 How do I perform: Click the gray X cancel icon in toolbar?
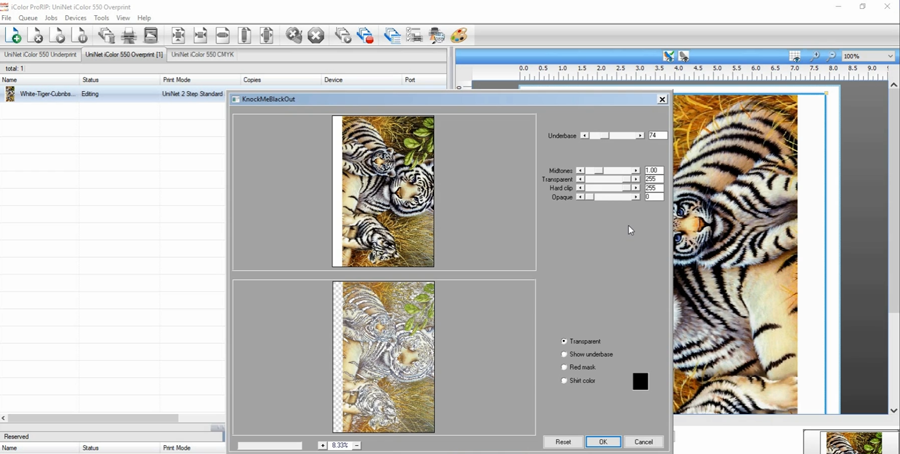coord(316,36)
